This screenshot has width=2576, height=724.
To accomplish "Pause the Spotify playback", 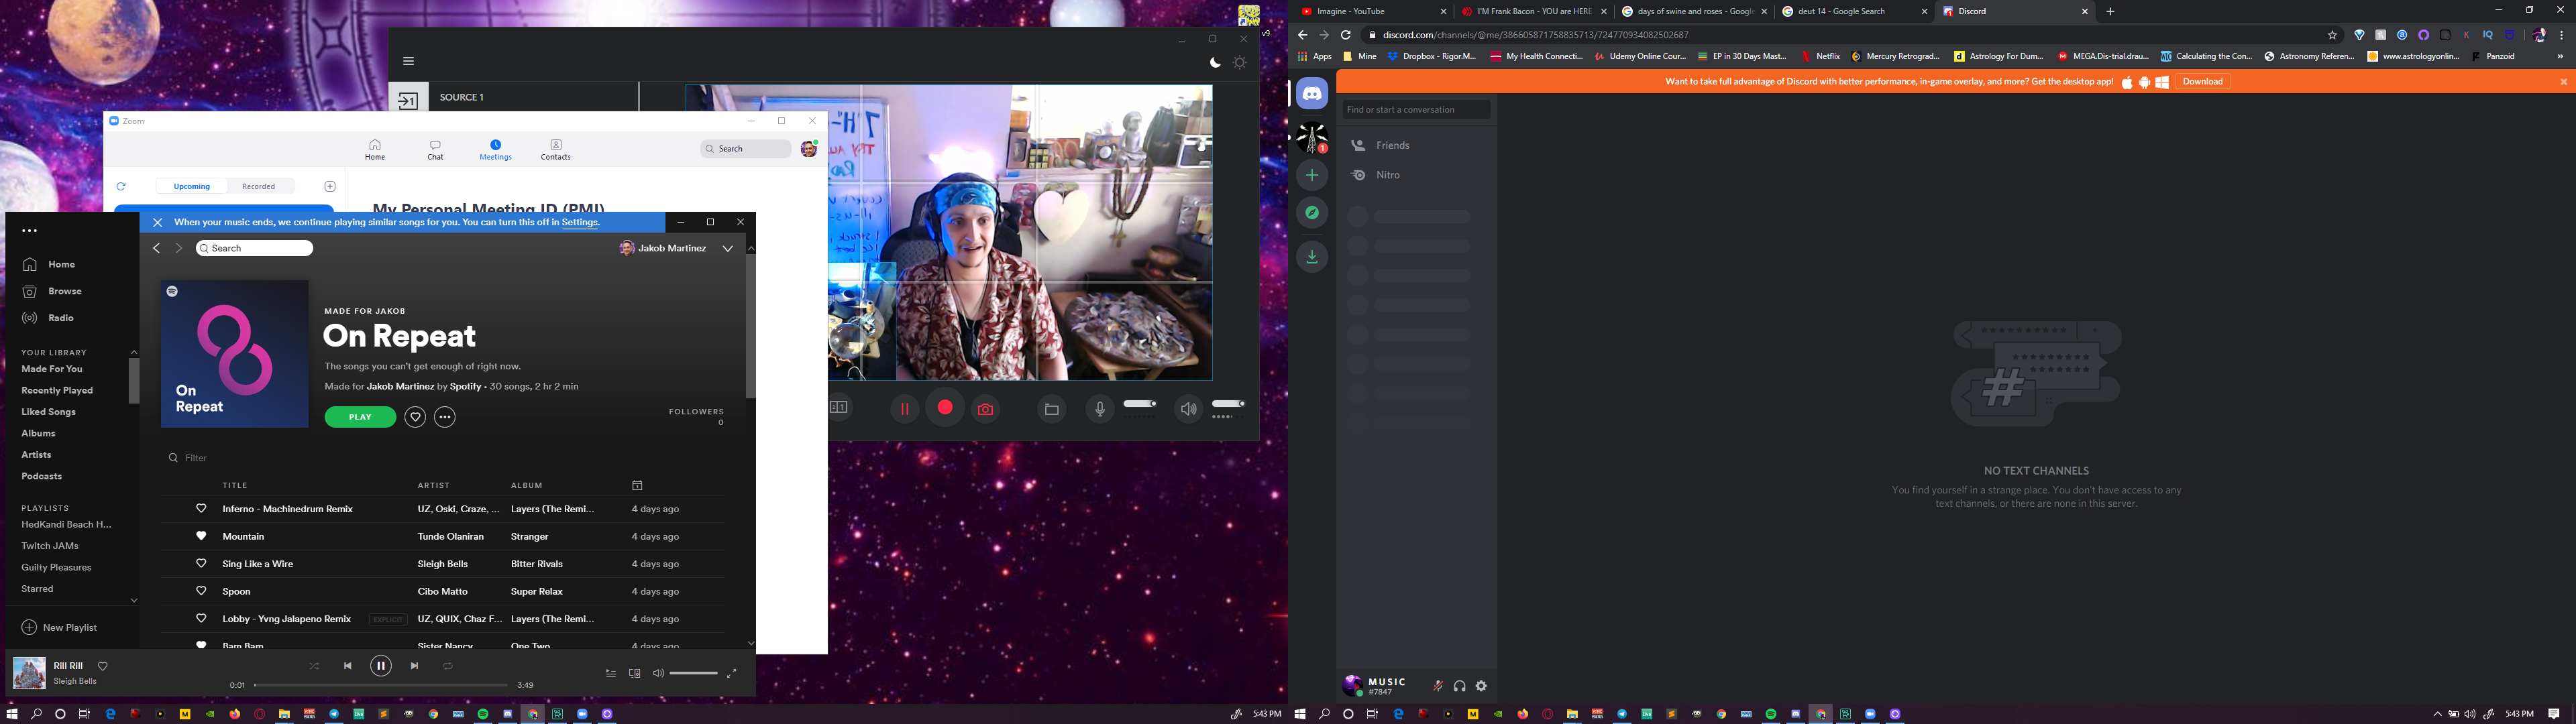I will click(x=381, y=666).
